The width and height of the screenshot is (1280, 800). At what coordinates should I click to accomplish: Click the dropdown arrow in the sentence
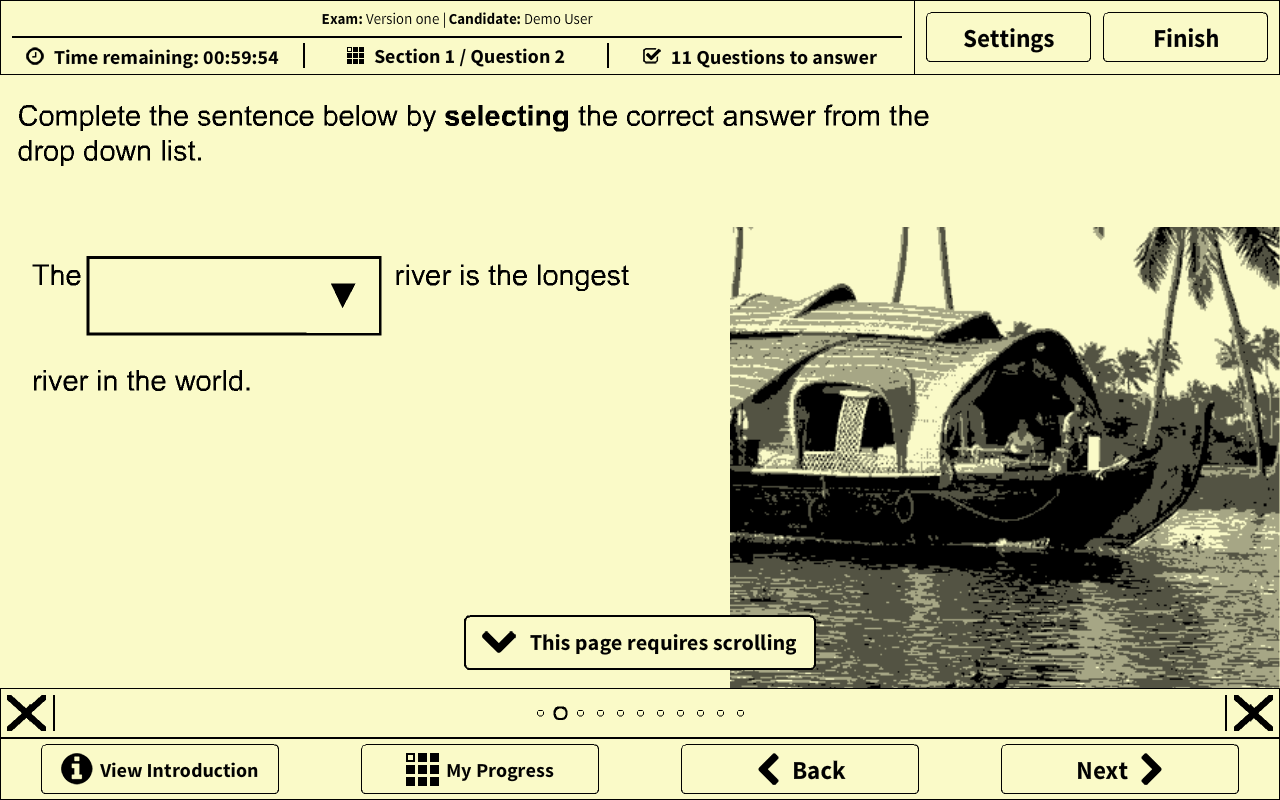[x=343, y=295]
